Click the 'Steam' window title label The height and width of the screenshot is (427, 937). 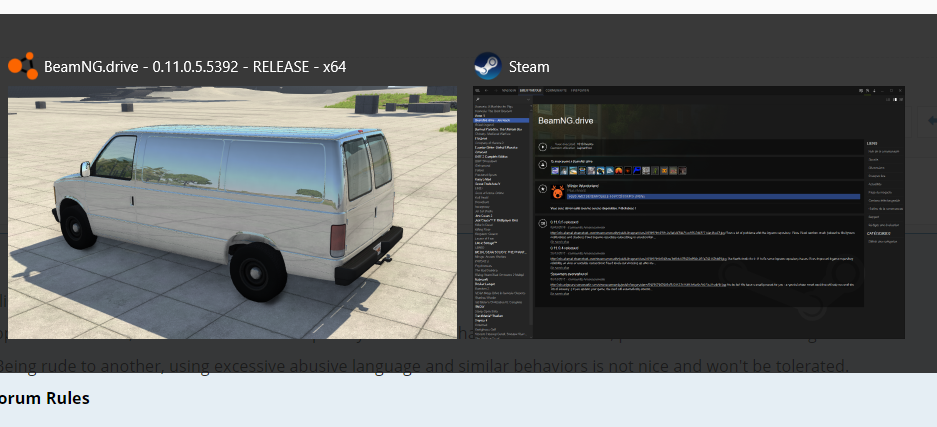[529, 66]
